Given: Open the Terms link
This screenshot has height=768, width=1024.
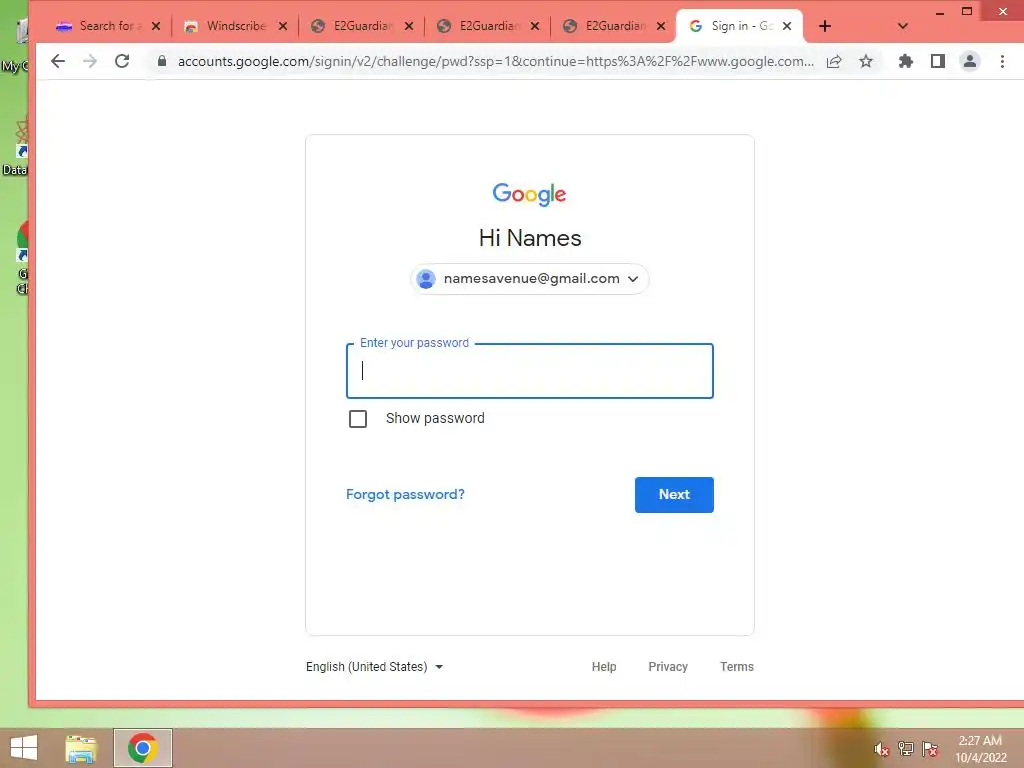Looking at the screenshot, I should coord(737,667).
